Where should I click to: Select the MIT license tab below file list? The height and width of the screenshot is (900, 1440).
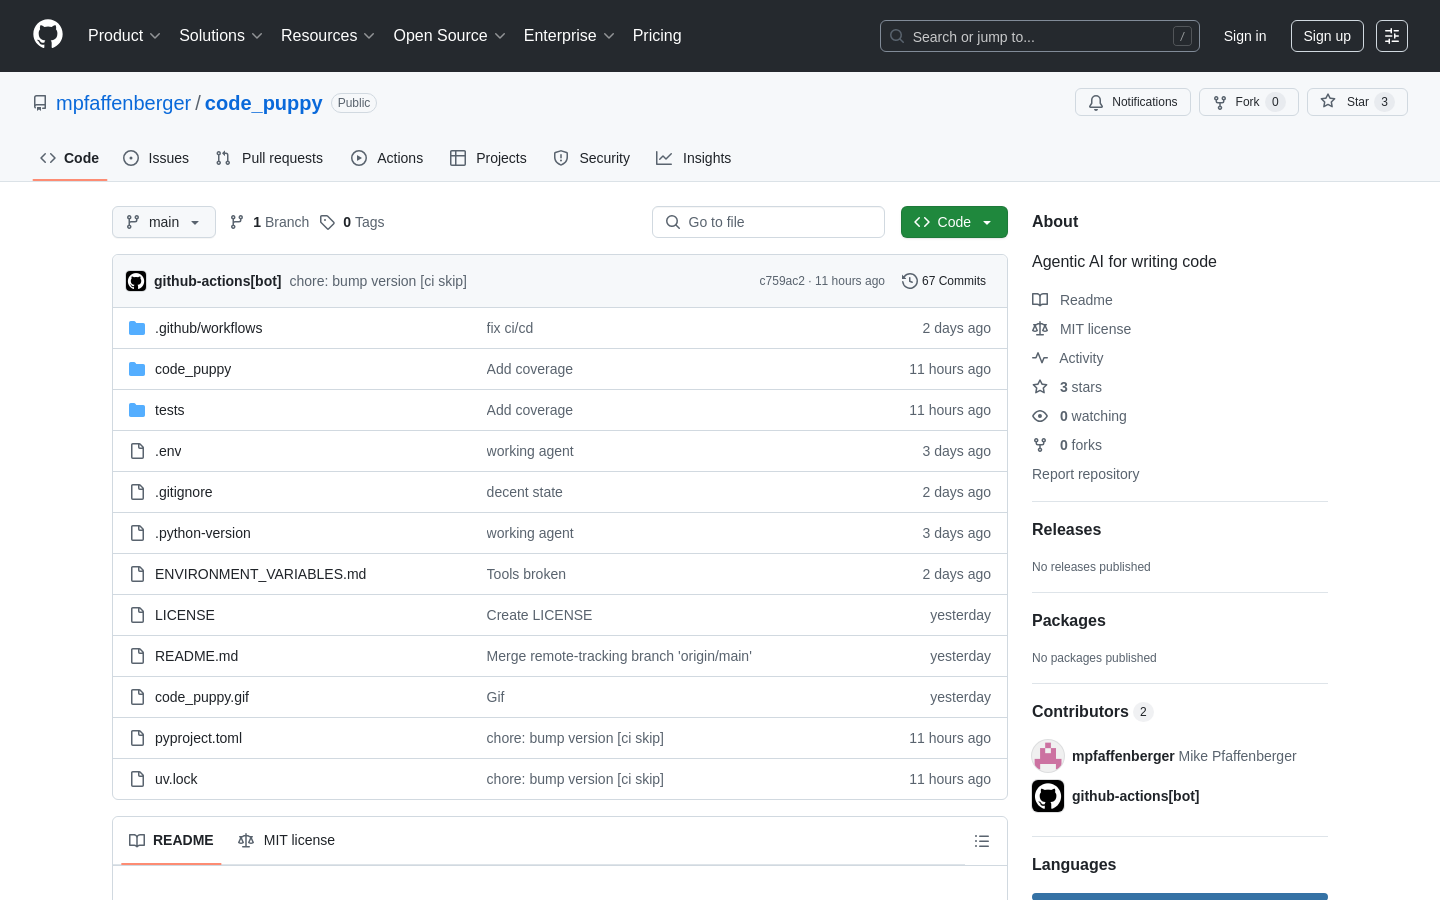click(286, 841)
